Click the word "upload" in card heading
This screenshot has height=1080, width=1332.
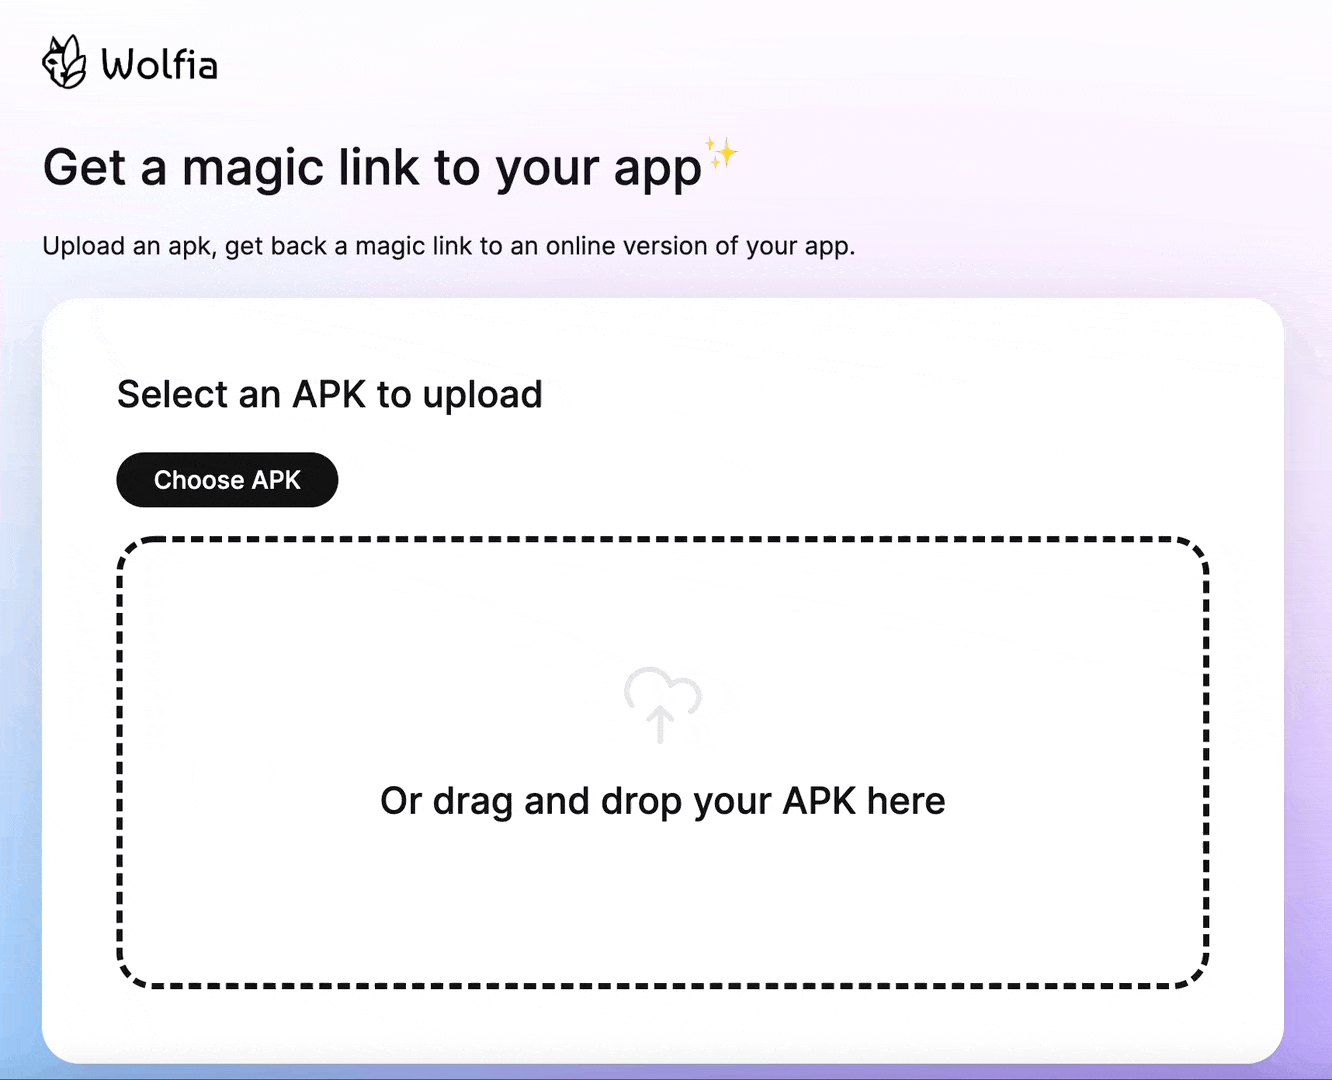pos(482,395)
